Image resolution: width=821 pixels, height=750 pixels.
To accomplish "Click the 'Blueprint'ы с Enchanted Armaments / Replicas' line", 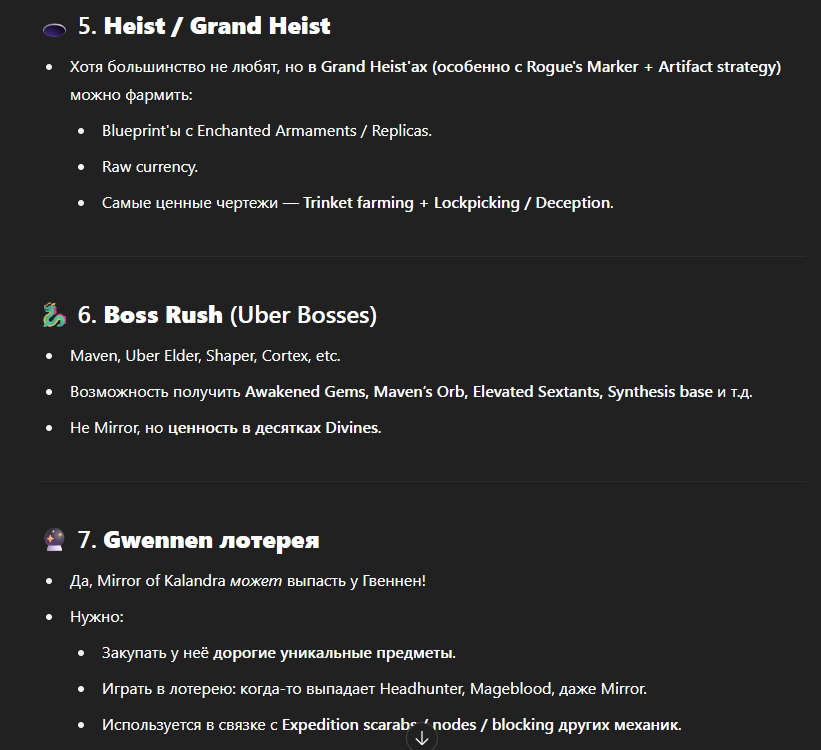I will pos(267,130).
